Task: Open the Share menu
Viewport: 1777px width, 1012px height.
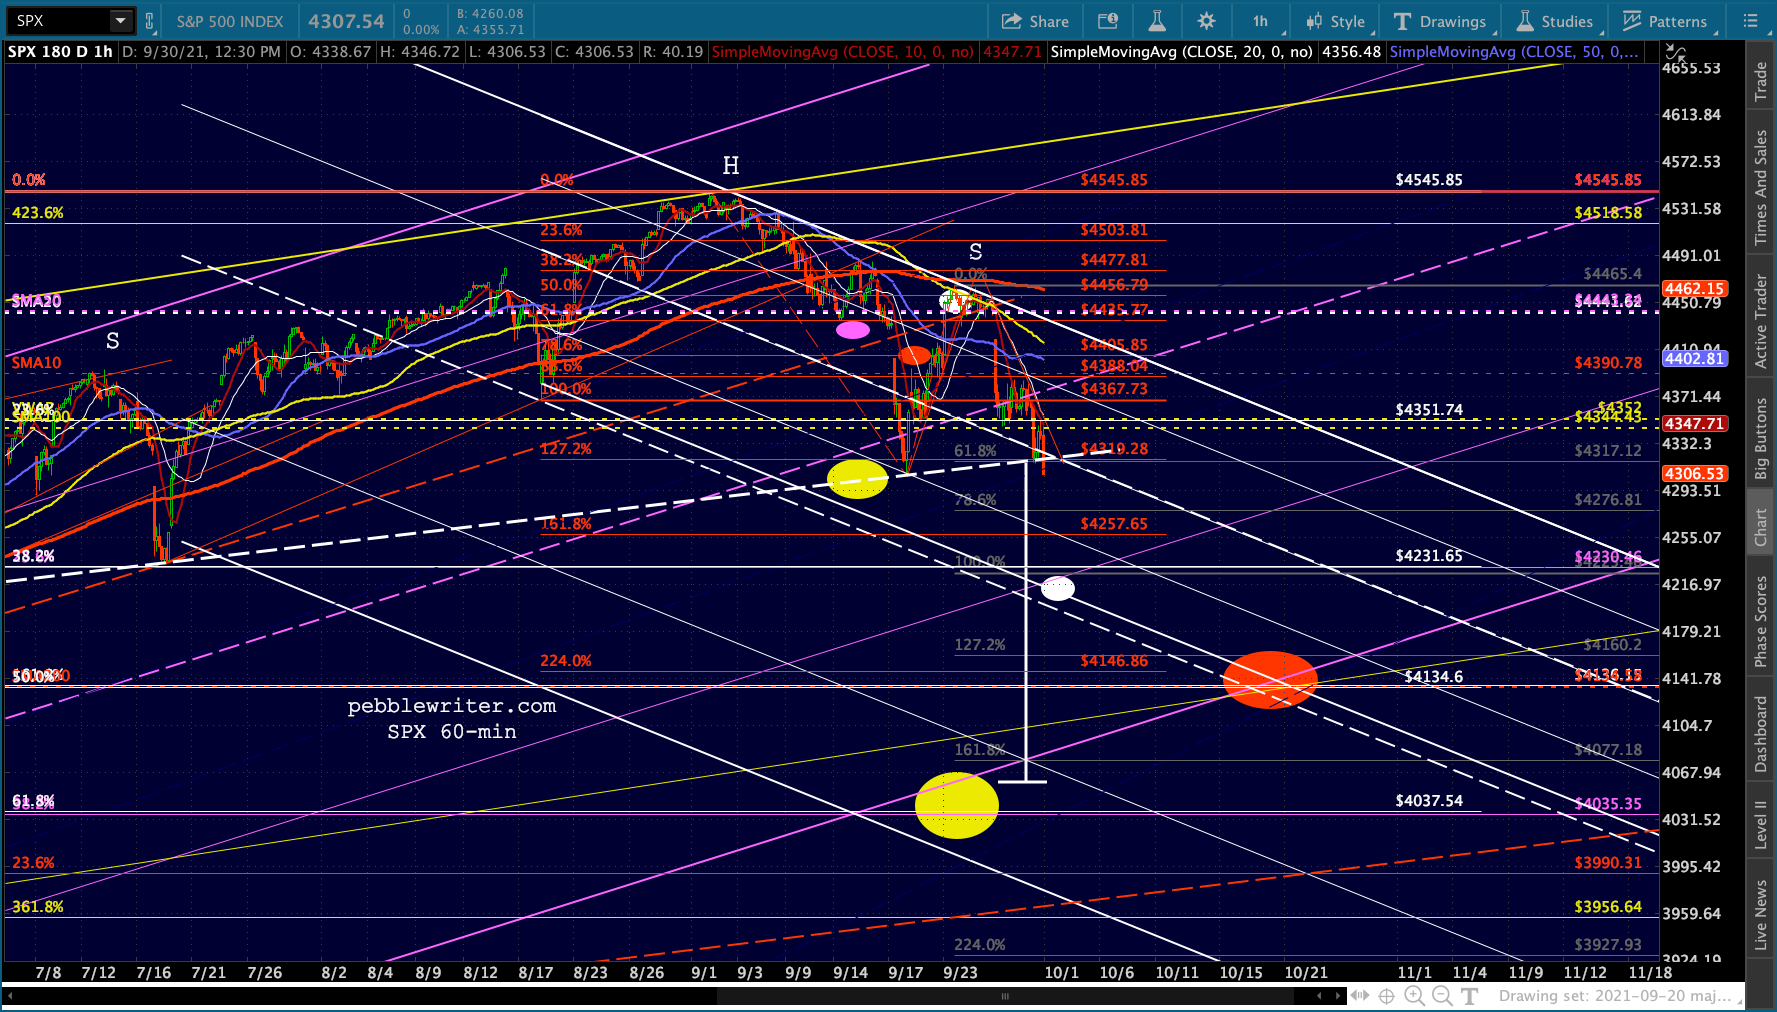Action: (x=1035, y=21)
